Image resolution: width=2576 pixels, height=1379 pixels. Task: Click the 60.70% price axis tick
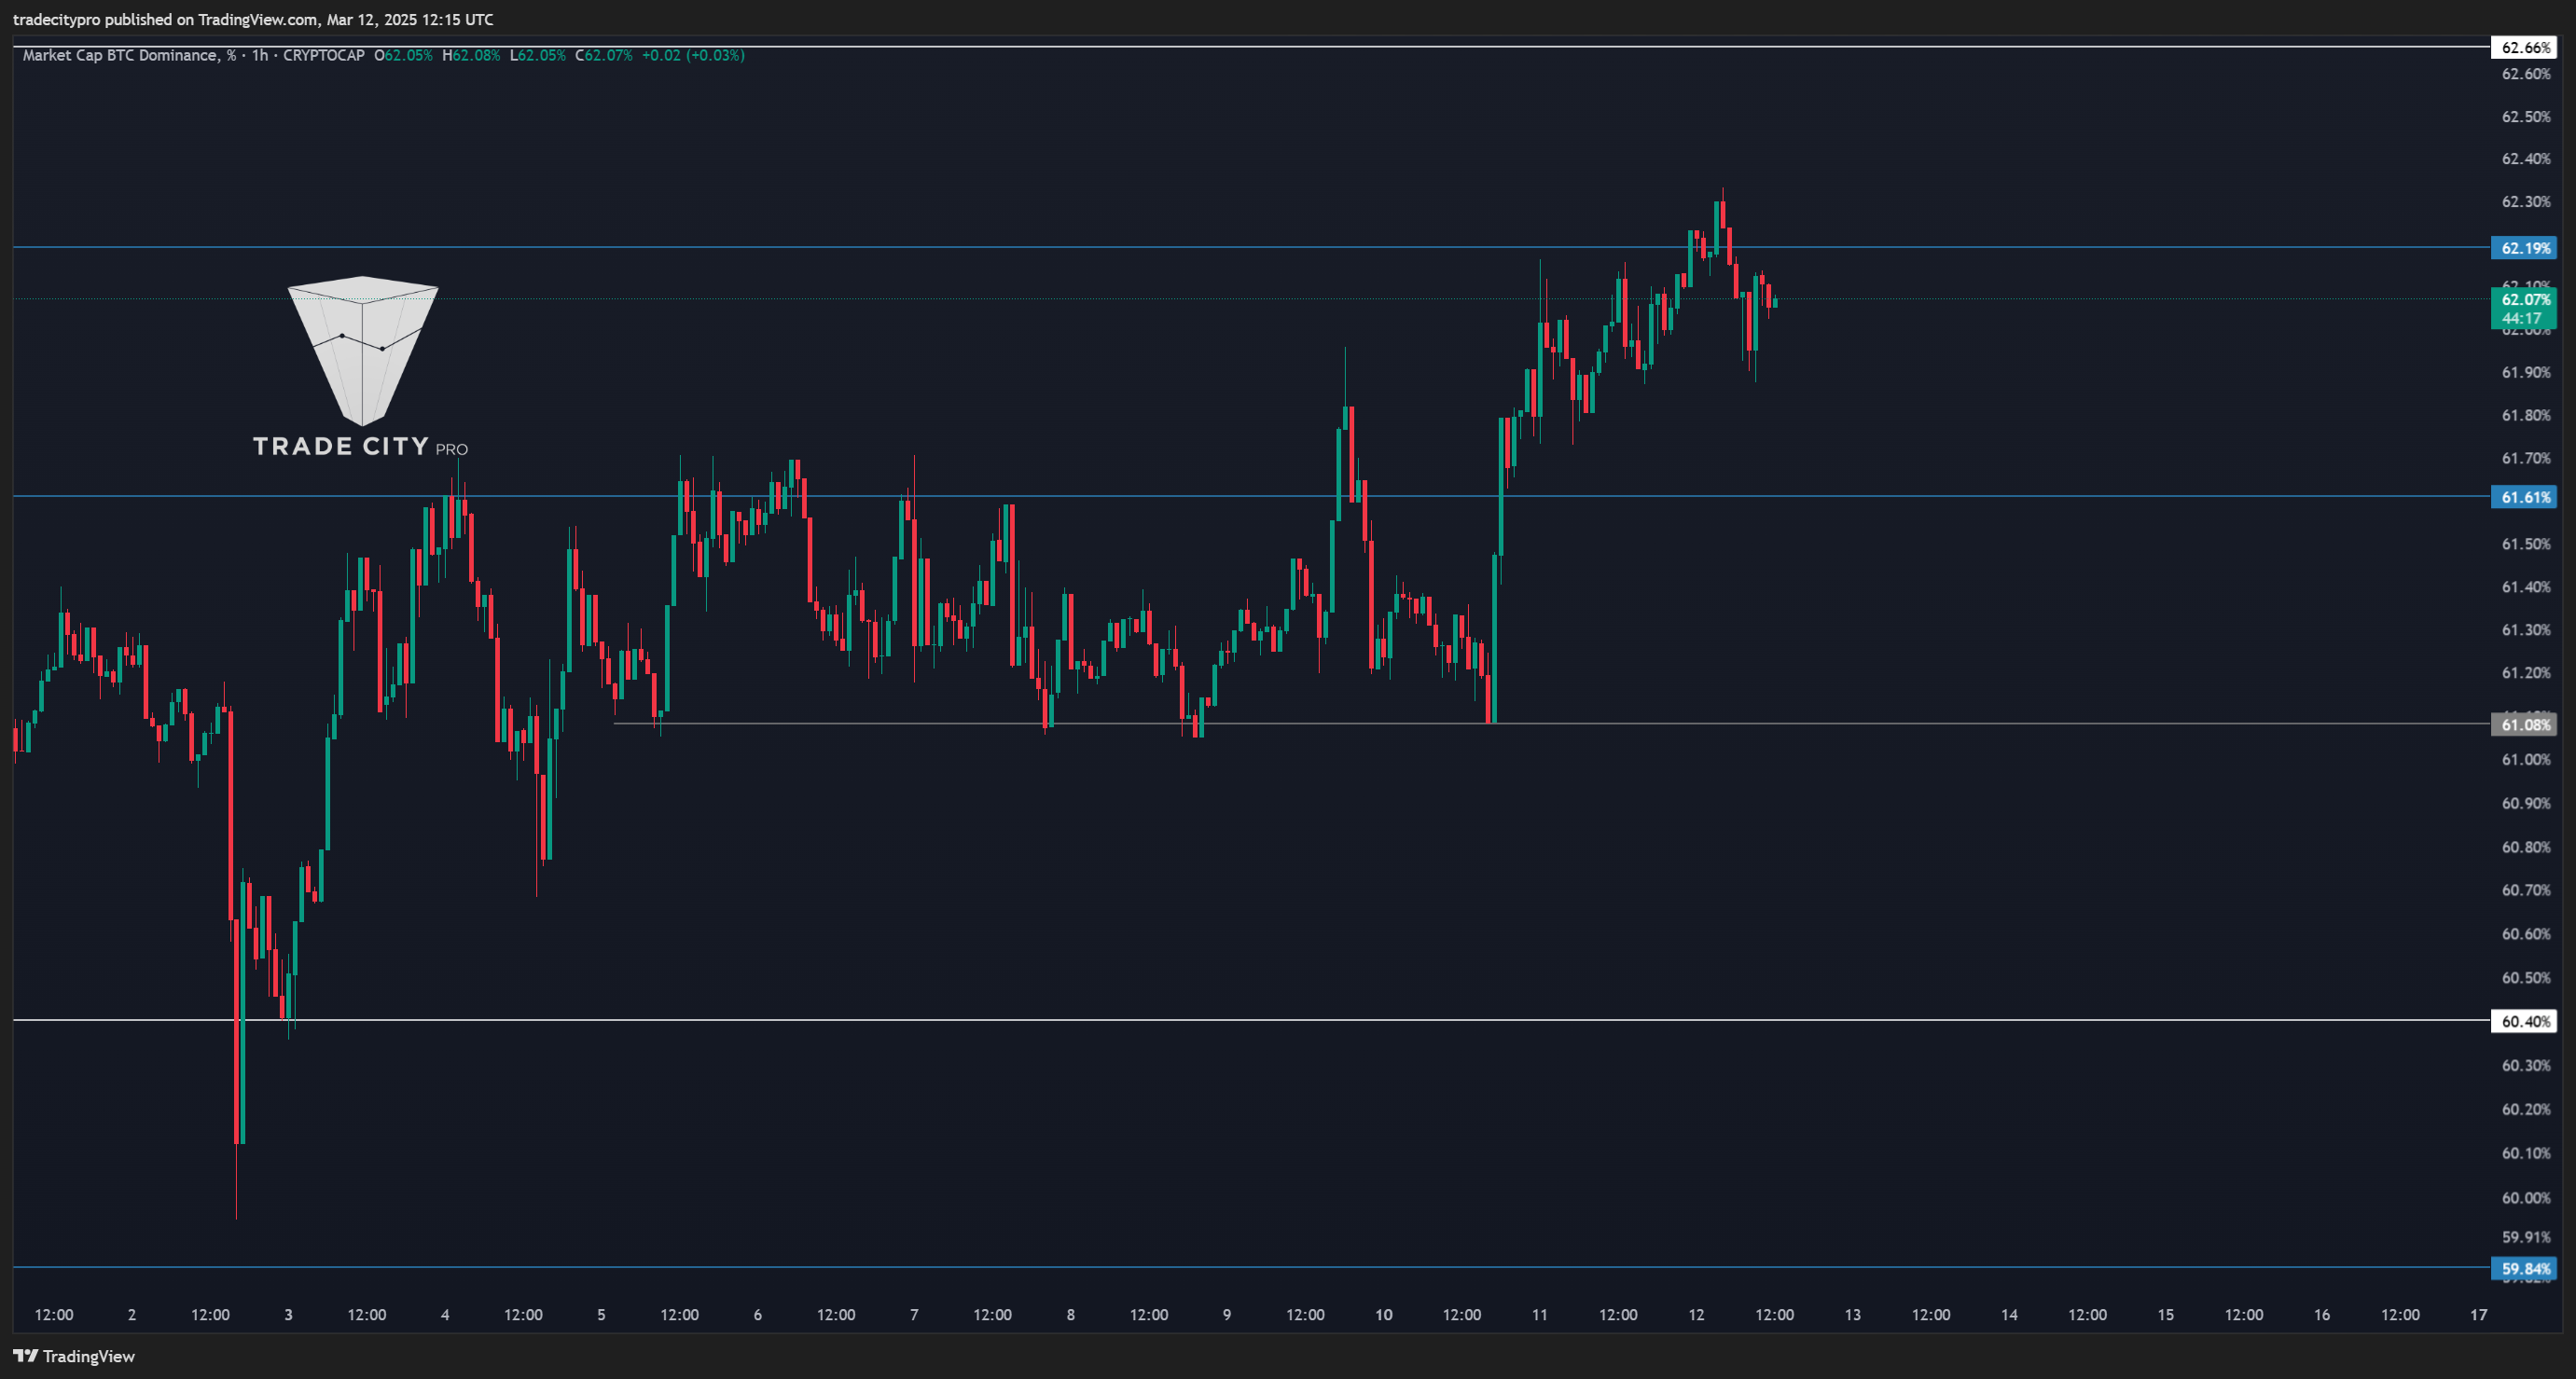tap(2526, 891)
